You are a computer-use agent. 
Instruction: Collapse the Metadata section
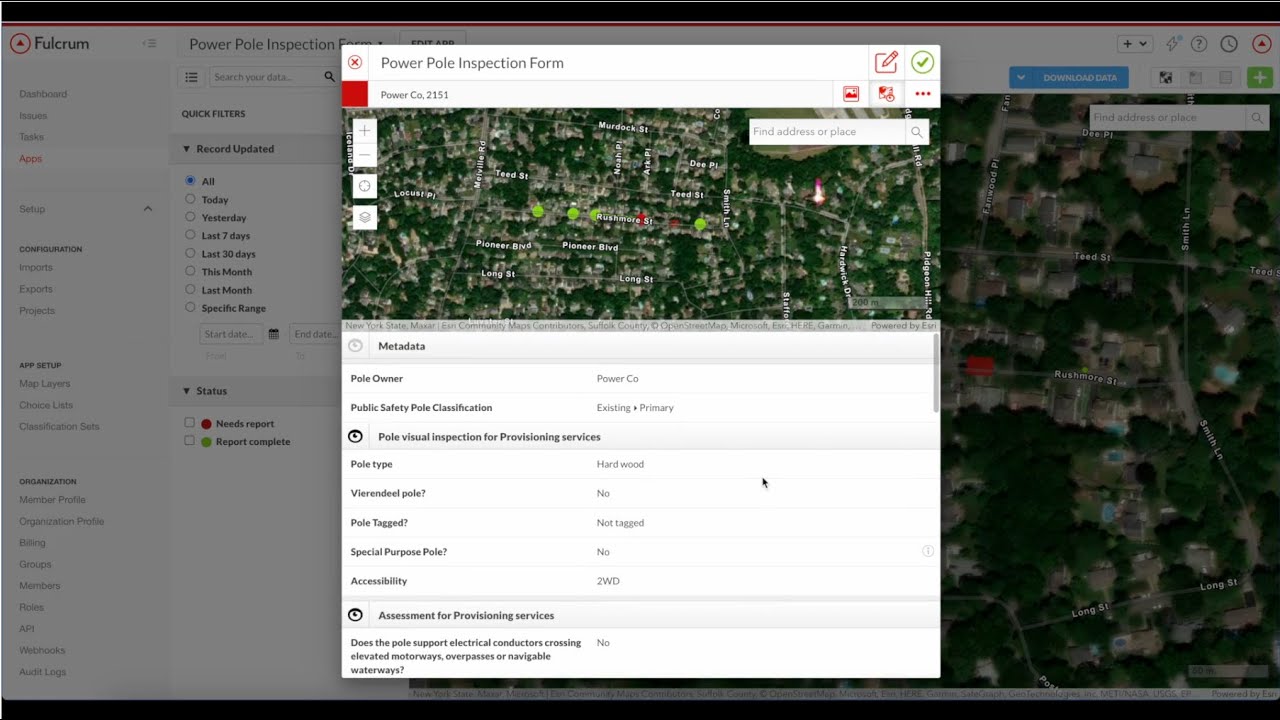click(x=355, y=346)
